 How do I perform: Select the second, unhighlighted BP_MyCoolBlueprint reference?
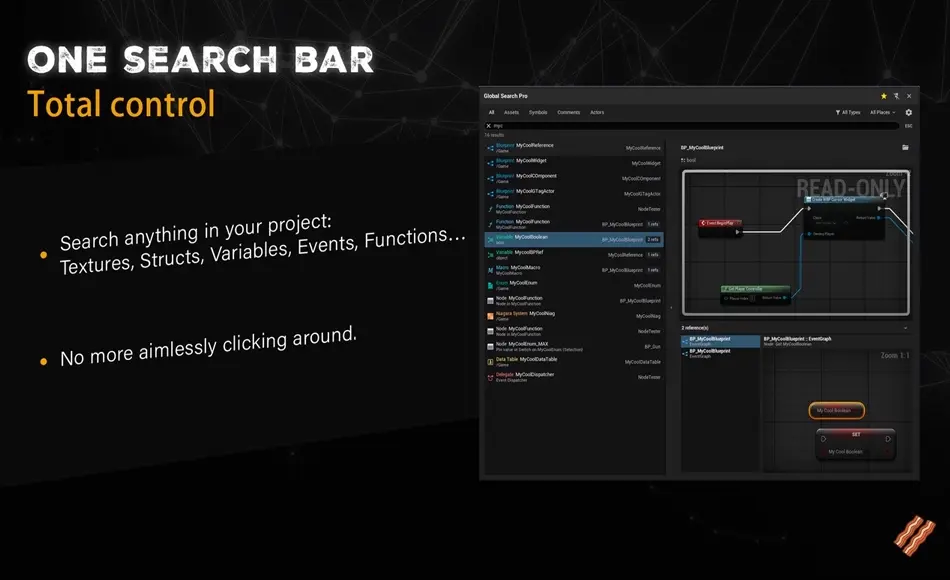[720, 353]
